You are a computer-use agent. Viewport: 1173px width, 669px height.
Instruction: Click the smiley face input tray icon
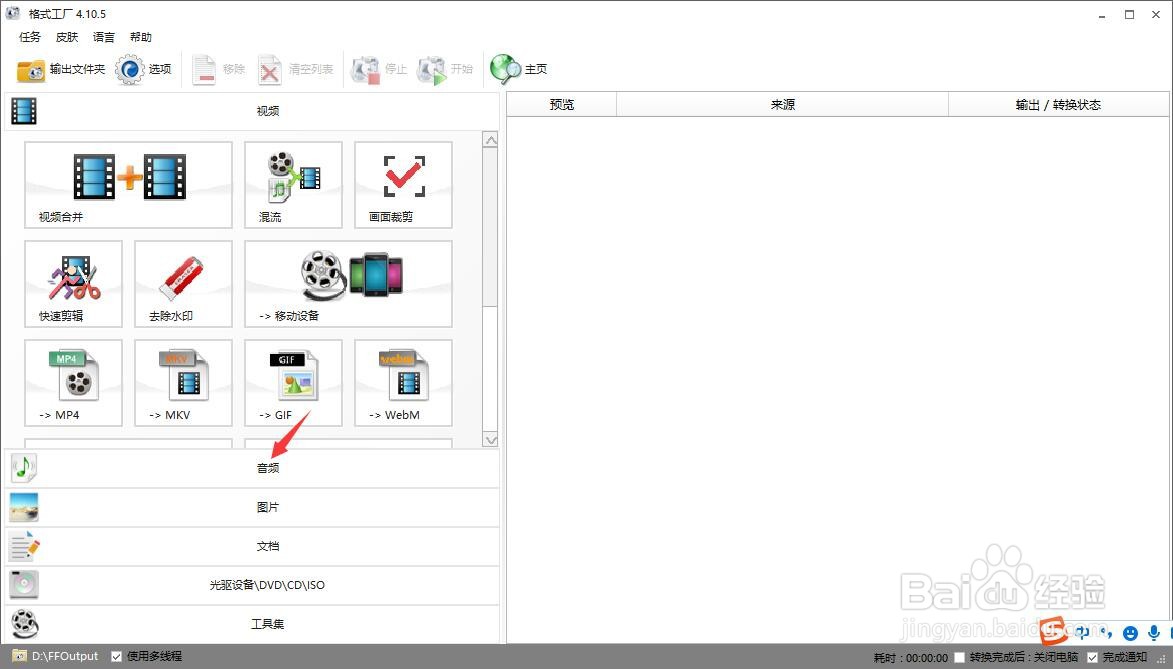[x=1130, y=633]
